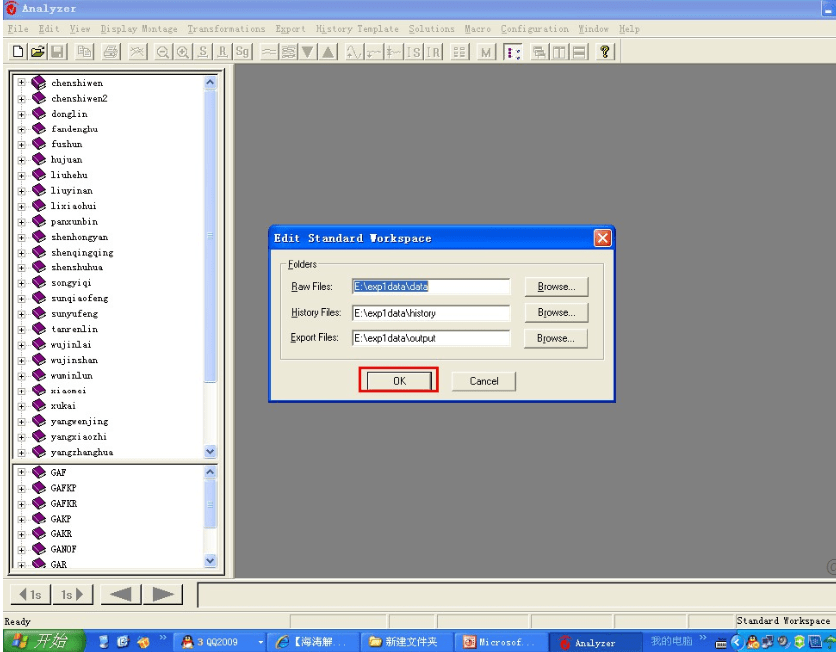Screen dimensions: 836x652
Task: Click the Export Files path field
Action: (430, 339)
